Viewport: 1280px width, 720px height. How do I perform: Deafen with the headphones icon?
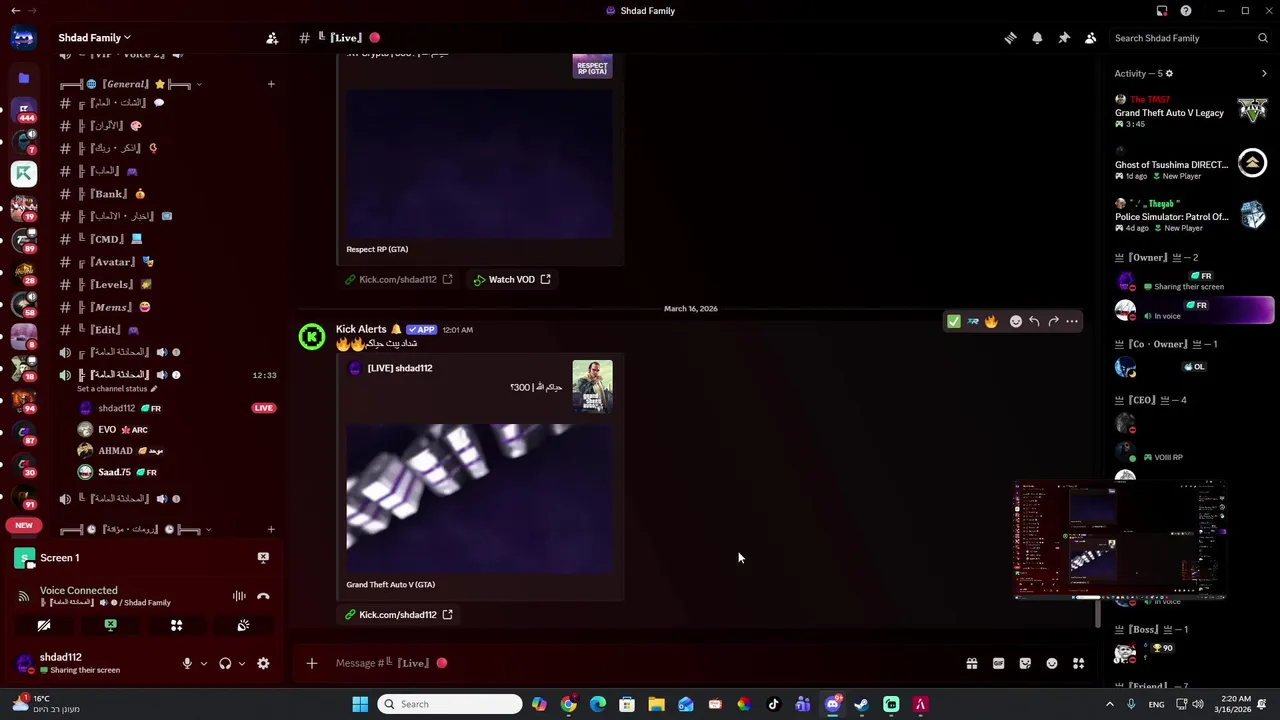tap(225, 663)
